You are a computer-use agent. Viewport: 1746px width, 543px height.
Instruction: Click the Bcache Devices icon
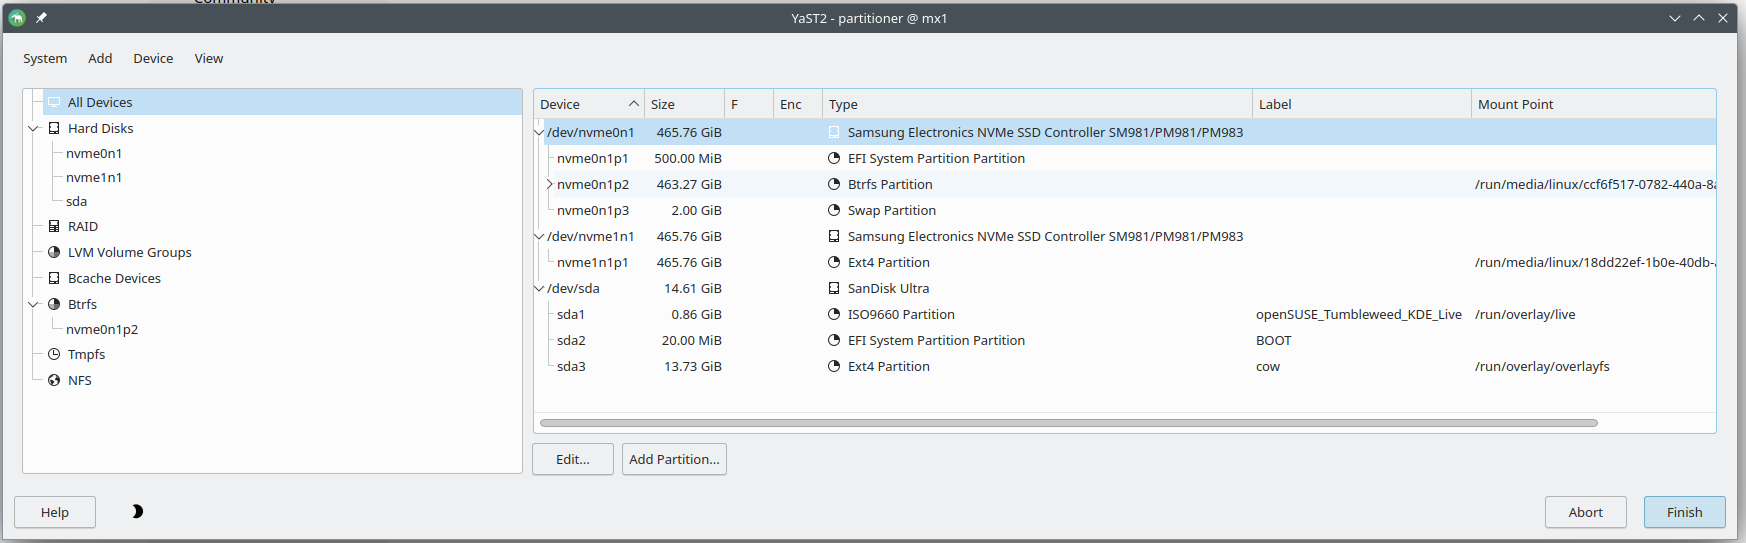pos(54,278)
